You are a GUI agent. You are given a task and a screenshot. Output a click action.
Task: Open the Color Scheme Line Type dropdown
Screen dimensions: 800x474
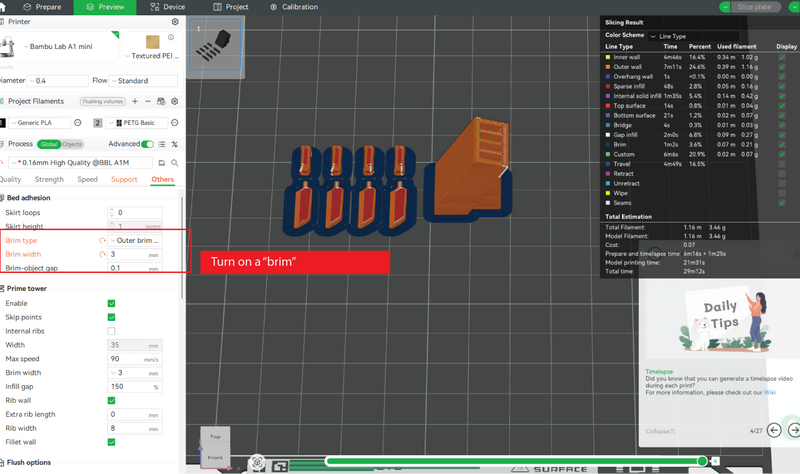click(693, 36)
